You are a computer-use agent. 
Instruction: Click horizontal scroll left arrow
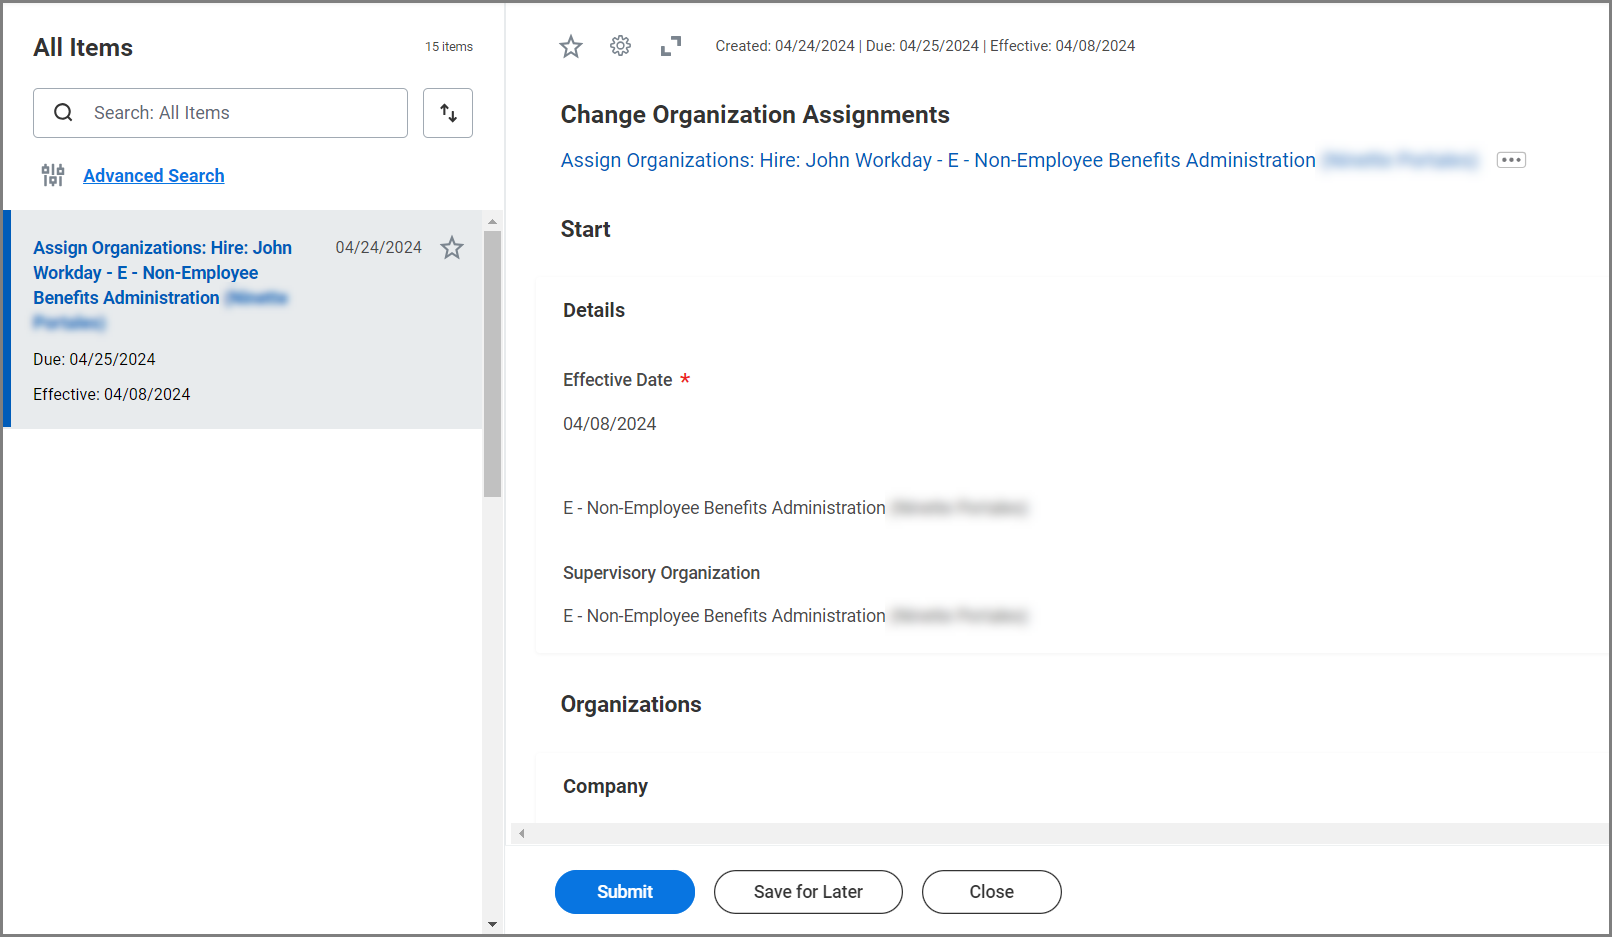[521, 833]
